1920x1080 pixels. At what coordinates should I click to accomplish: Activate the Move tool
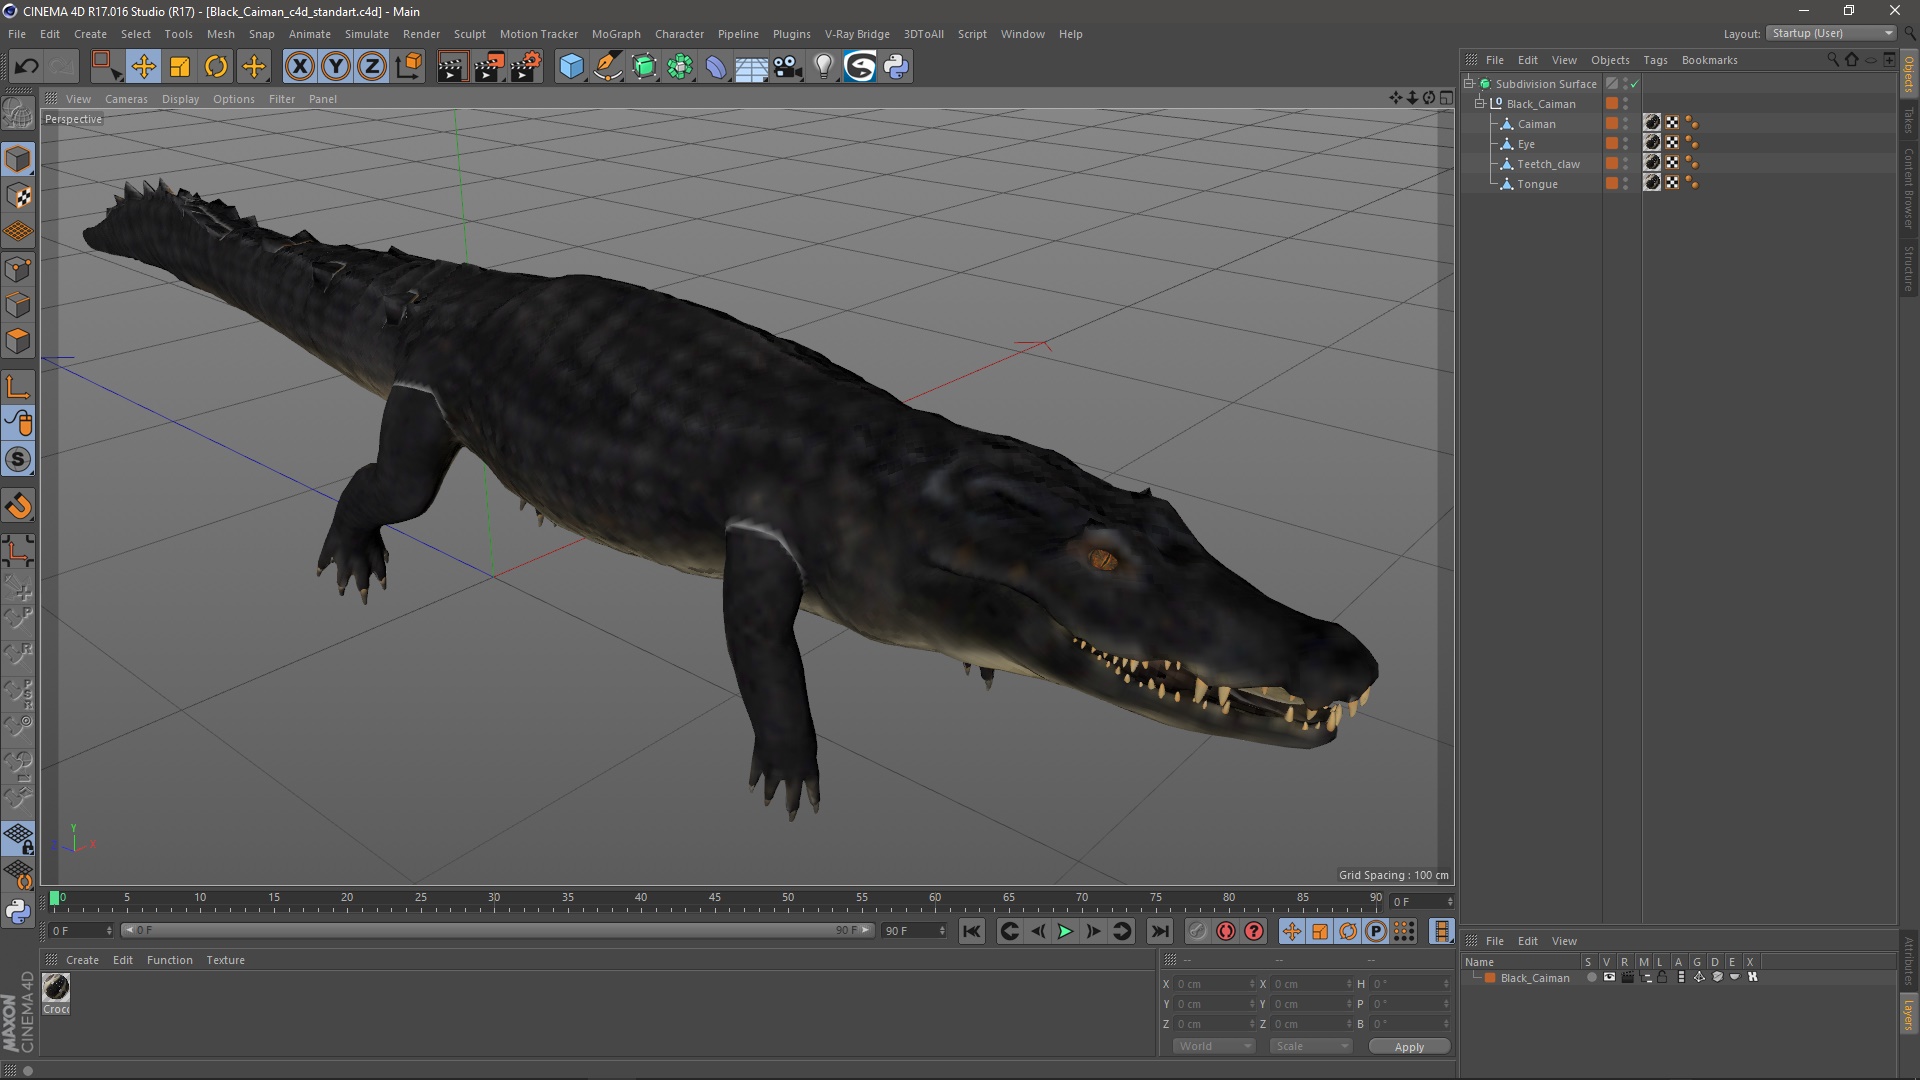[x=143, y=67]
